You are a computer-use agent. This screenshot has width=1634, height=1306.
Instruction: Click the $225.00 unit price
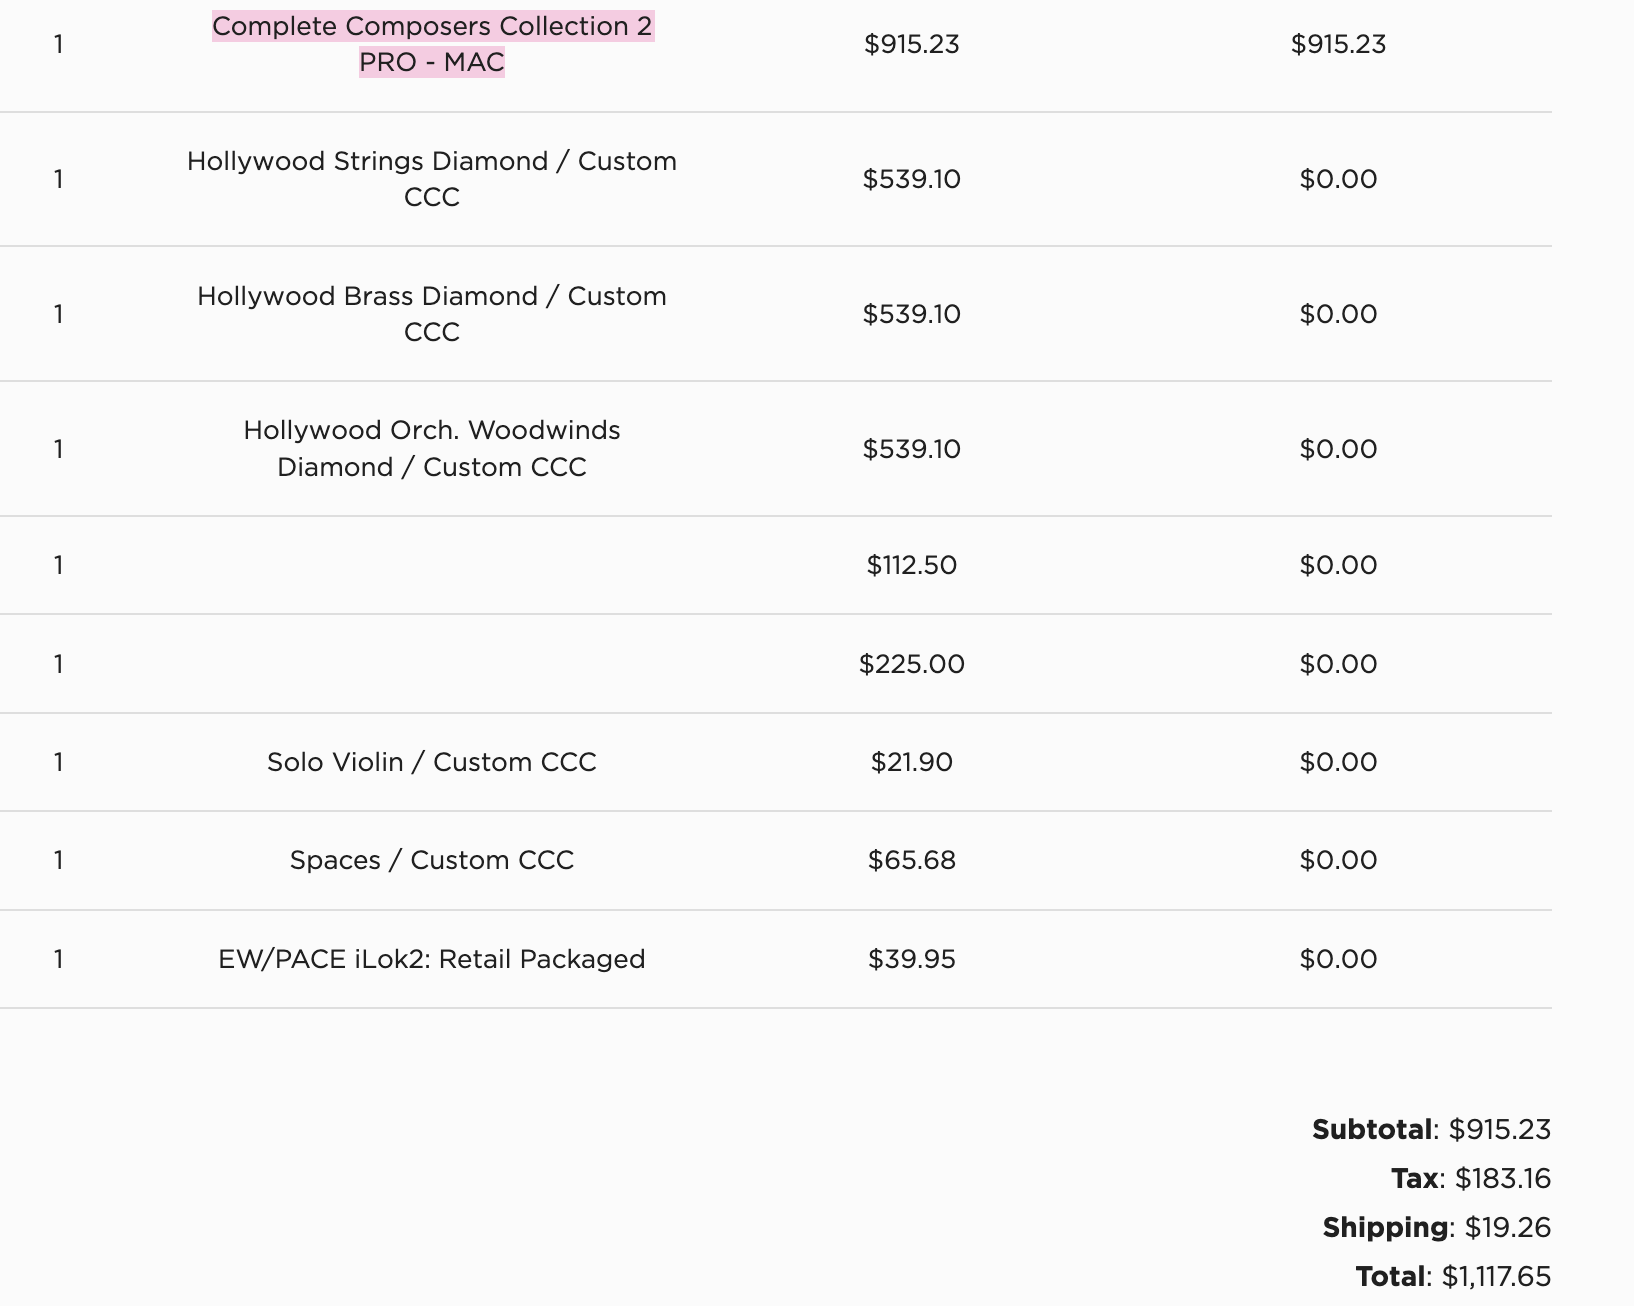[912, 664]
